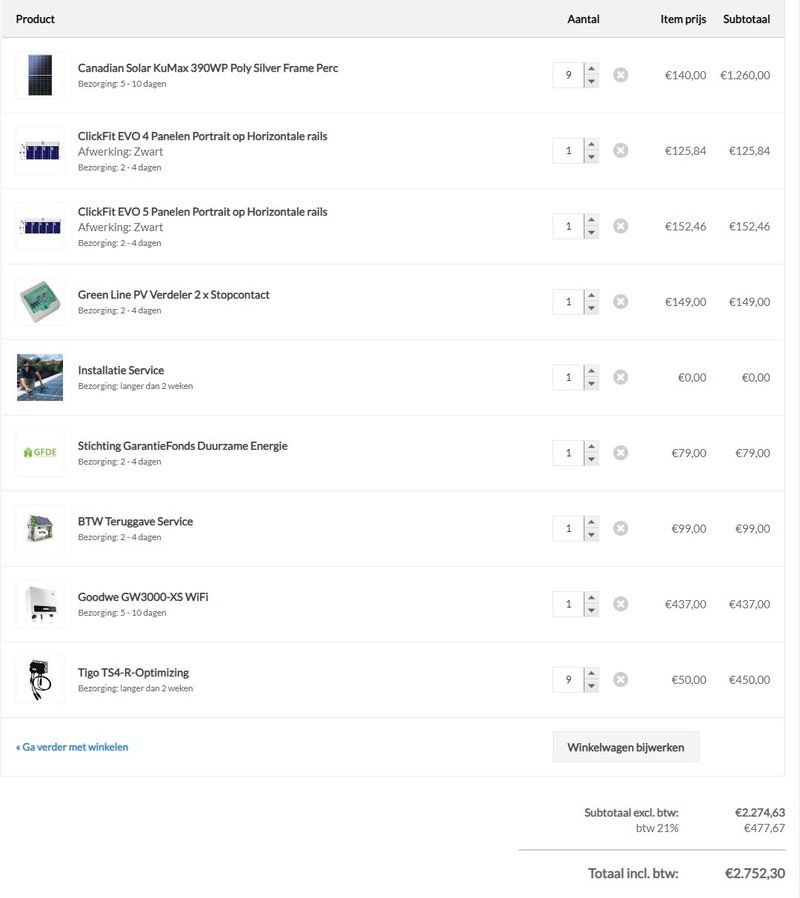This screenshot has width=800, height=898.
Task: Remove Stichting GarantieFonds Duurzame Energie item
Action: pos(620,453)
